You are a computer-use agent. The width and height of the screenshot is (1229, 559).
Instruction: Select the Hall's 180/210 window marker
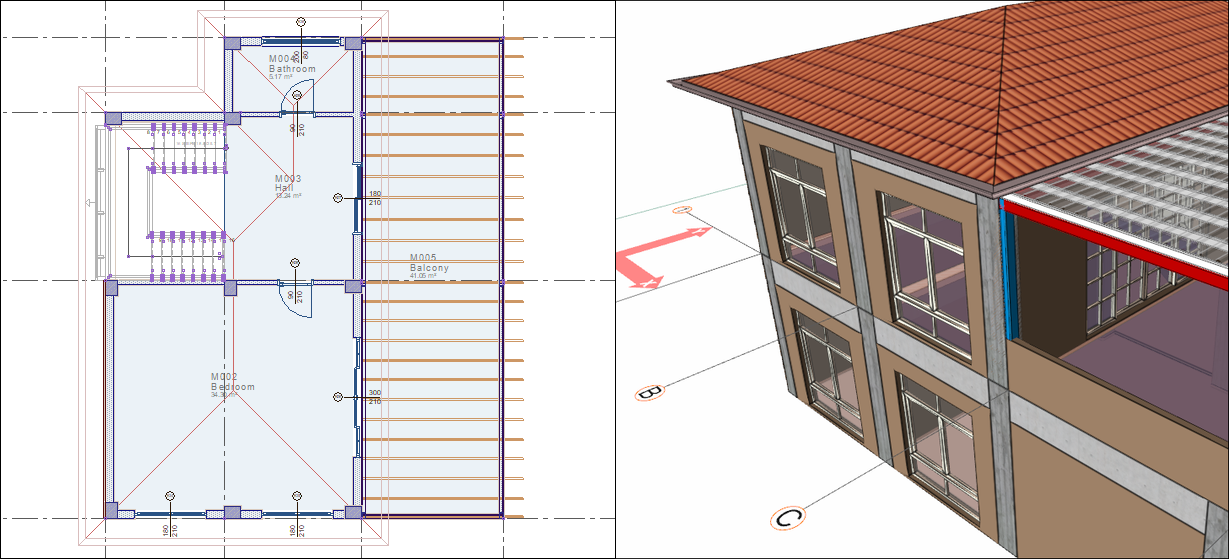pyautogui.click(x=375, y=198)
